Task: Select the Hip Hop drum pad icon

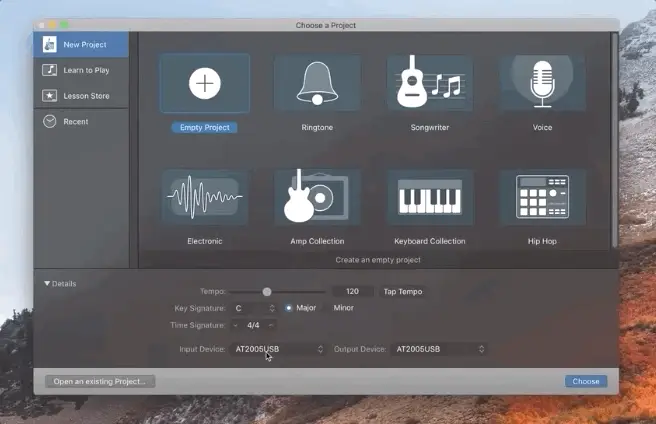Action: [x=542, y=197]
